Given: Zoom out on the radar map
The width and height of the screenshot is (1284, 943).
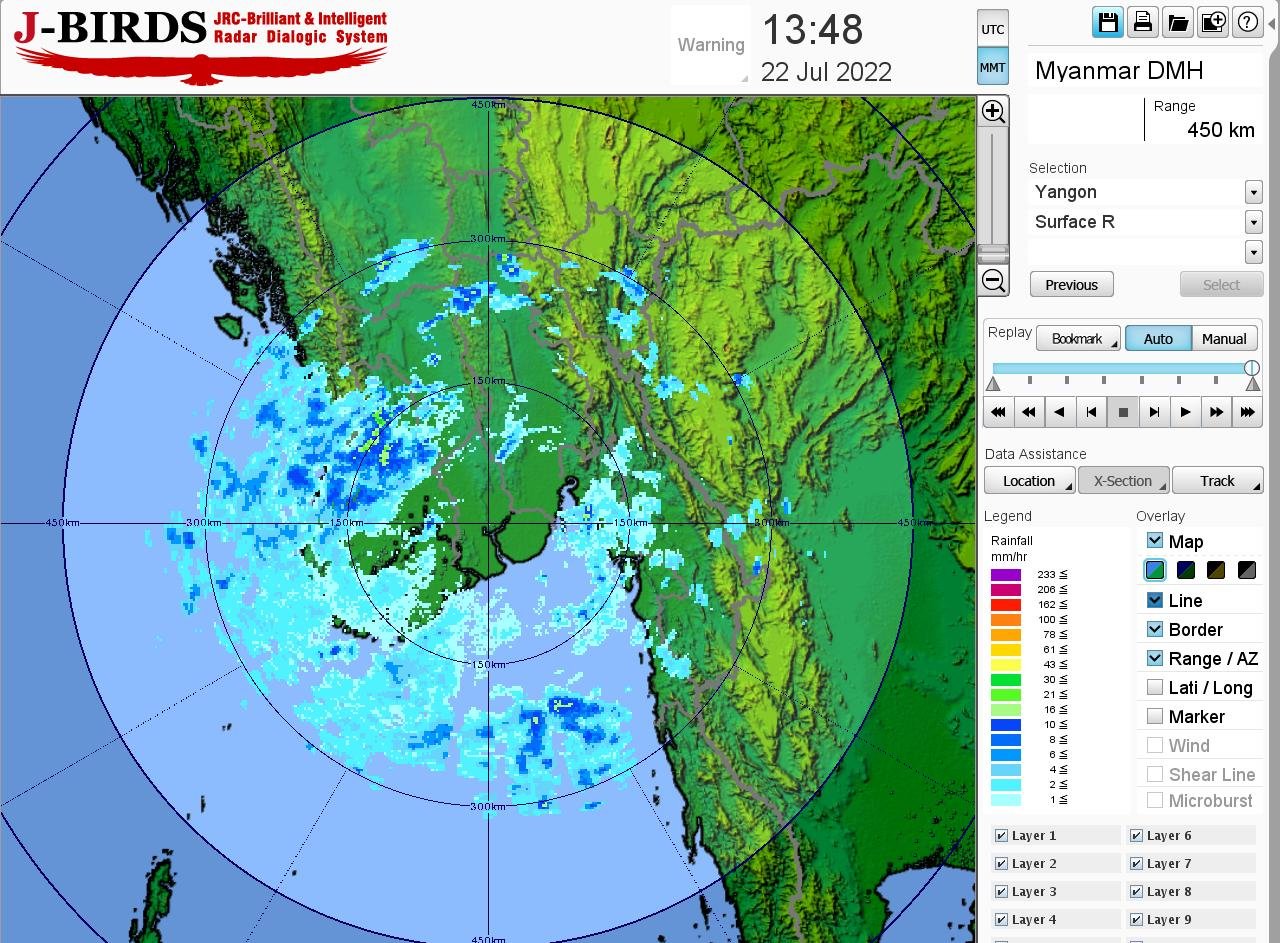Looking at the screenshot, I should pos(993,280).
